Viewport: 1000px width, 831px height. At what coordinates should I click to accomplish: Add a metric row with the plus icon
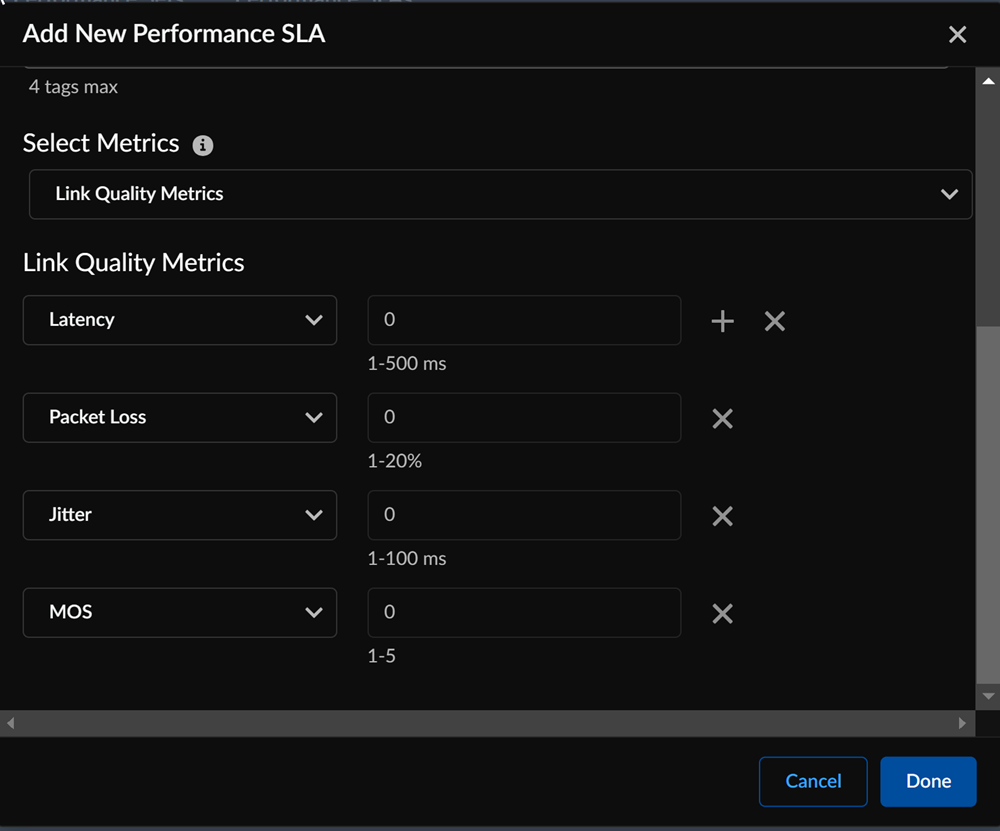point(722,321)
